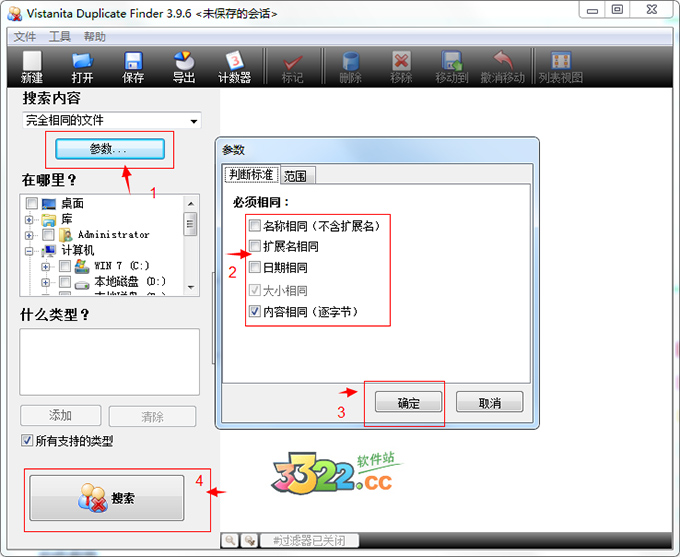Click the #过滤器已关闭 filter field
This screenshot has width=680, height=557.
pos(309,541)
